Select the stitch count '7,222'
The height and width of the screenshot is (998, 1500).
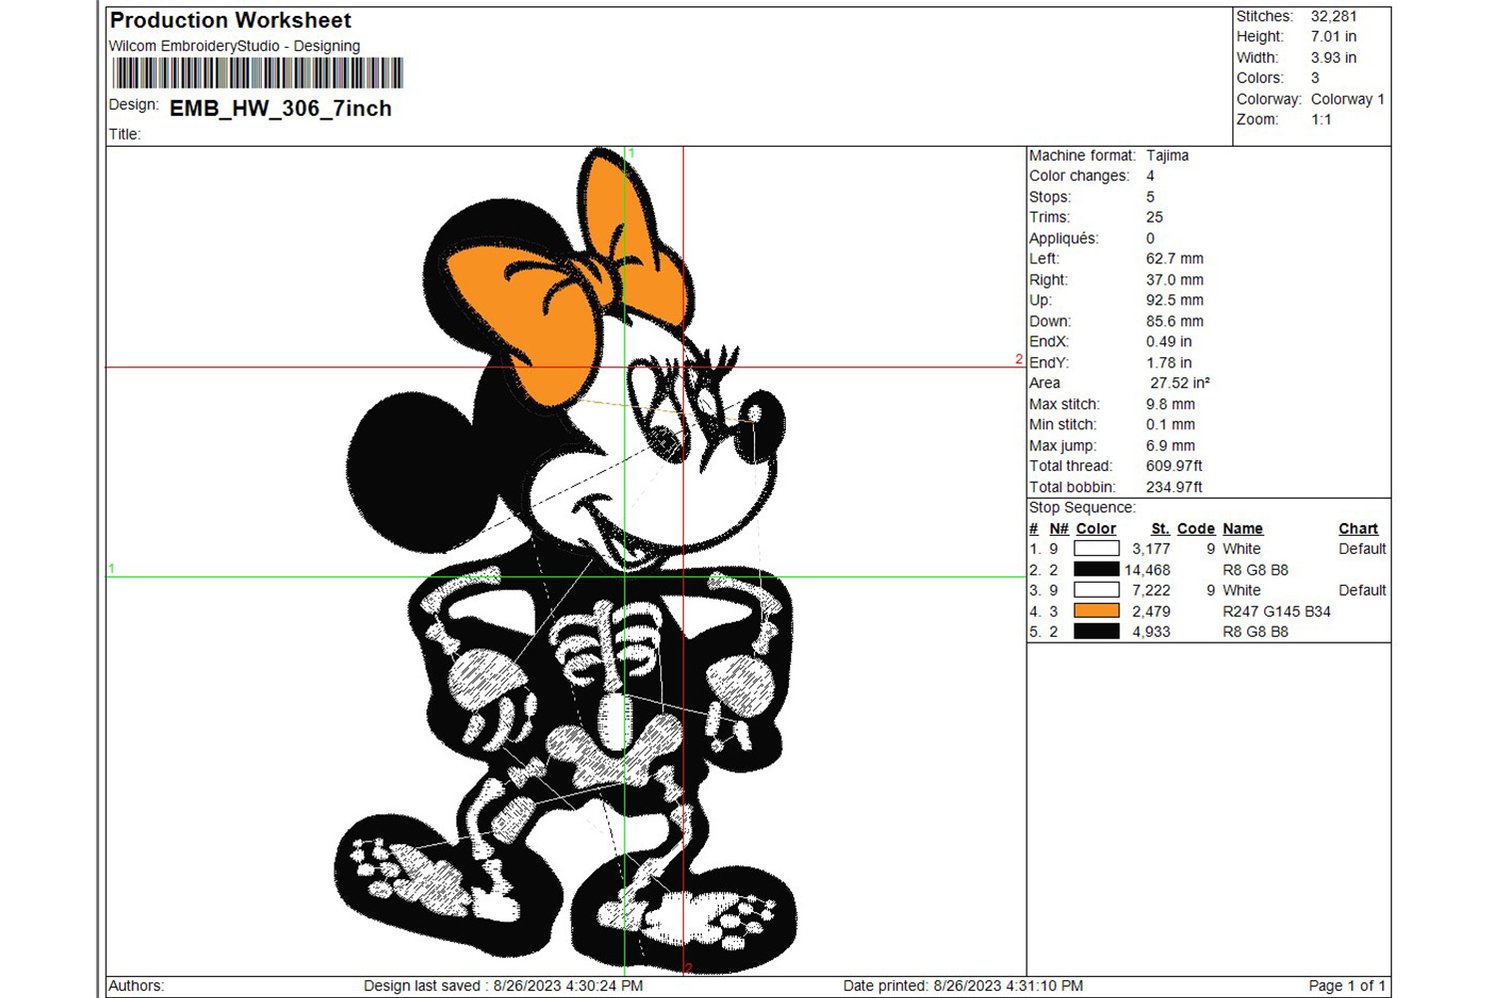(x=1151, y=590)
